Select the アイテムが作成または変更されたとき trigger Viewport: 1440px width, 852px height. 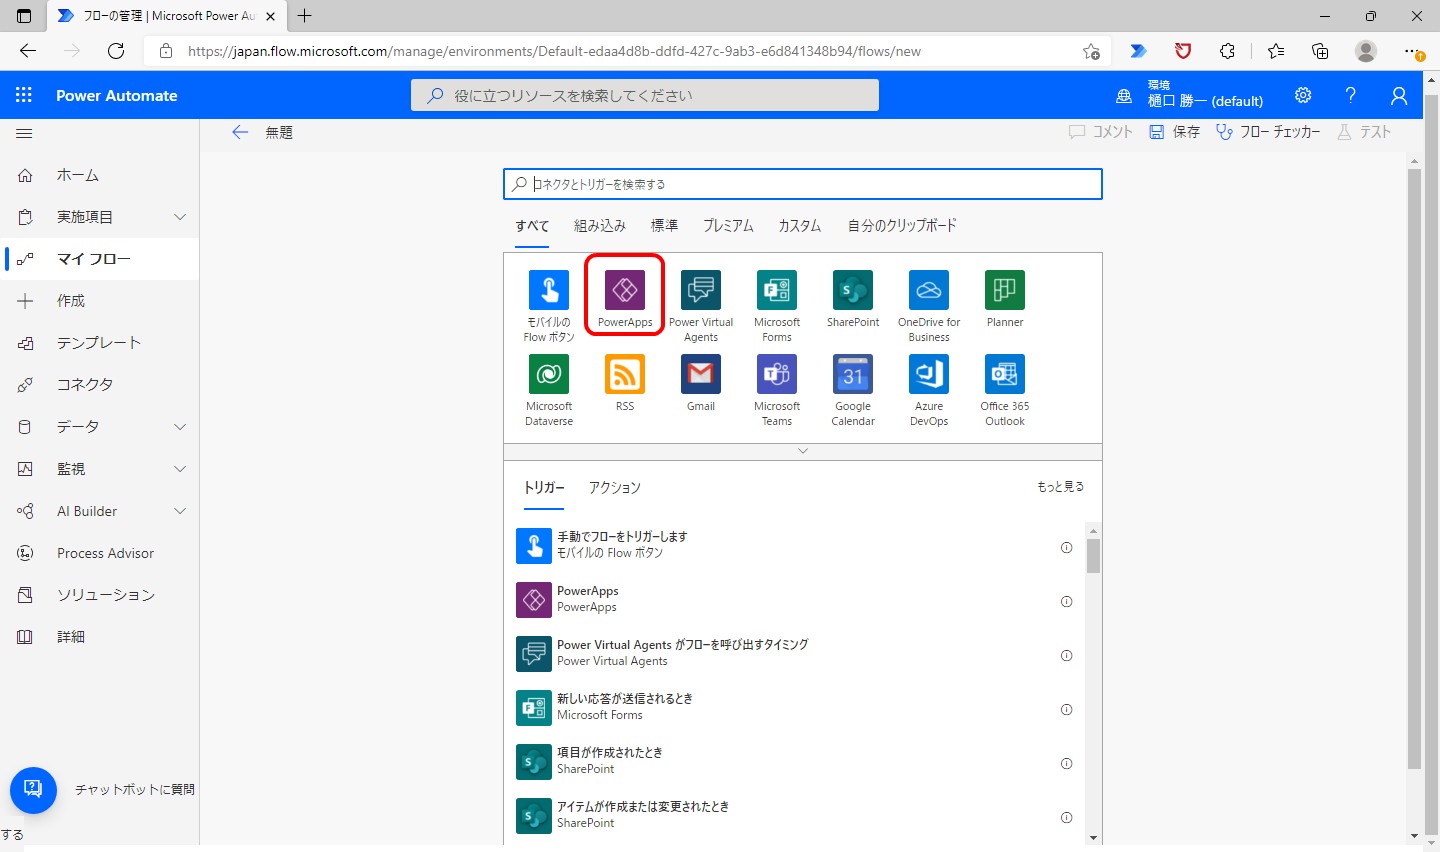click(796, 817)
